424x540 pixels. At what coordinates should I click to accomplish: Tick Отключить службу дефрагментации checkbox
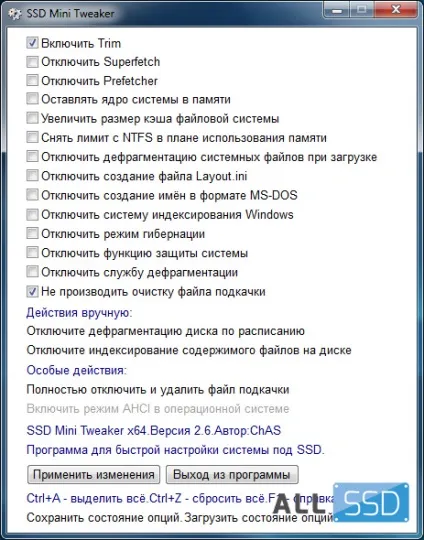tap(32, 272)
